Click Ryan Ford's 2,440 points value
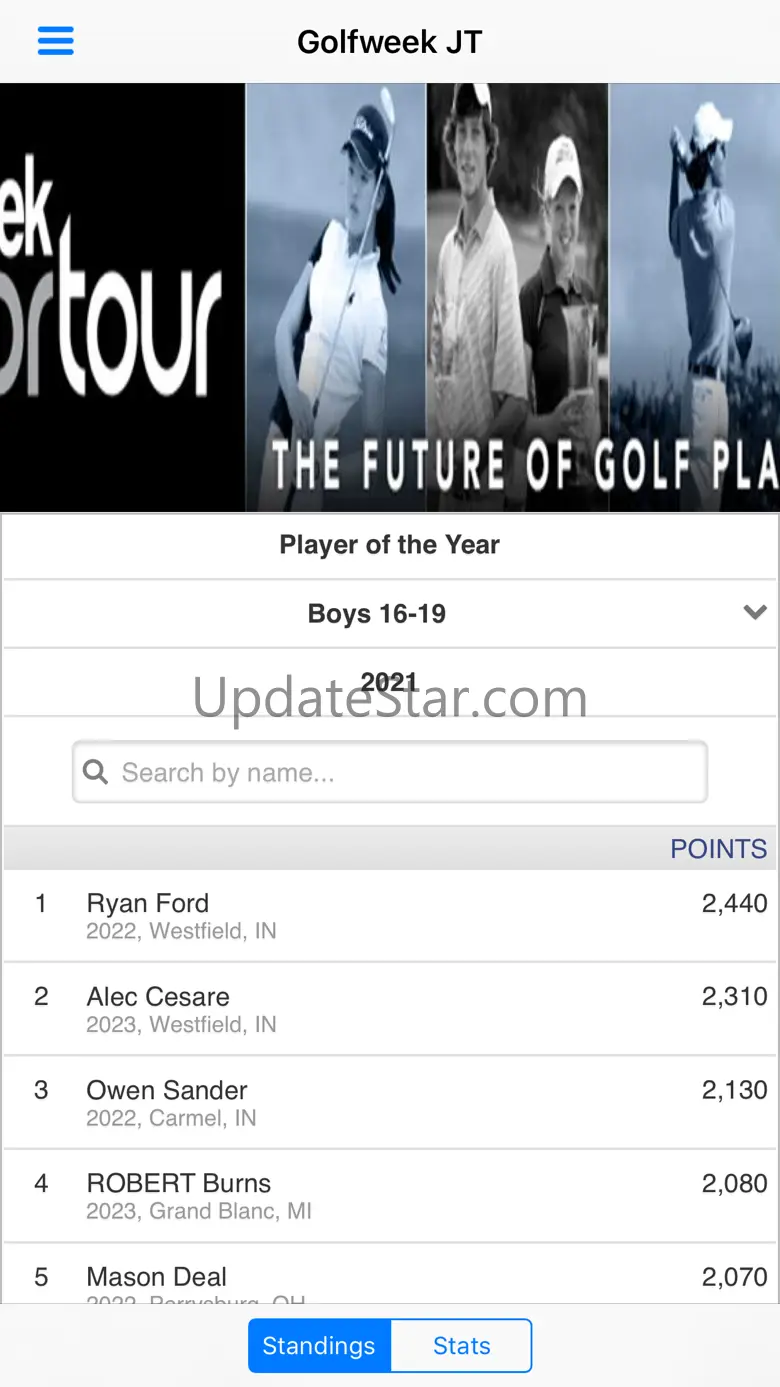The width and height of the screenshot is (780, 1387). click(734, 903)
